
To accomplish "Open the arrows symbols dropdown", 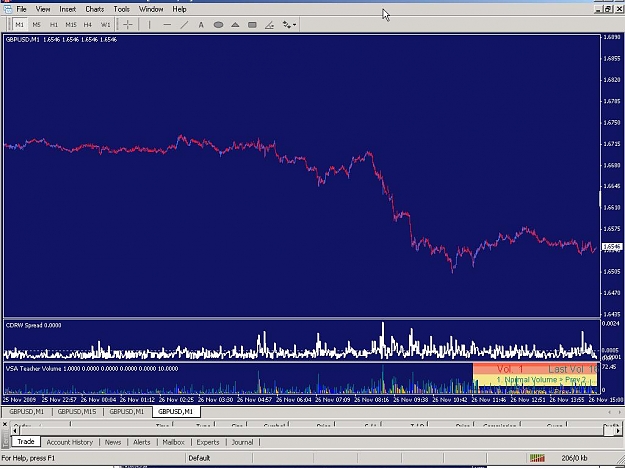I will 289,25.
